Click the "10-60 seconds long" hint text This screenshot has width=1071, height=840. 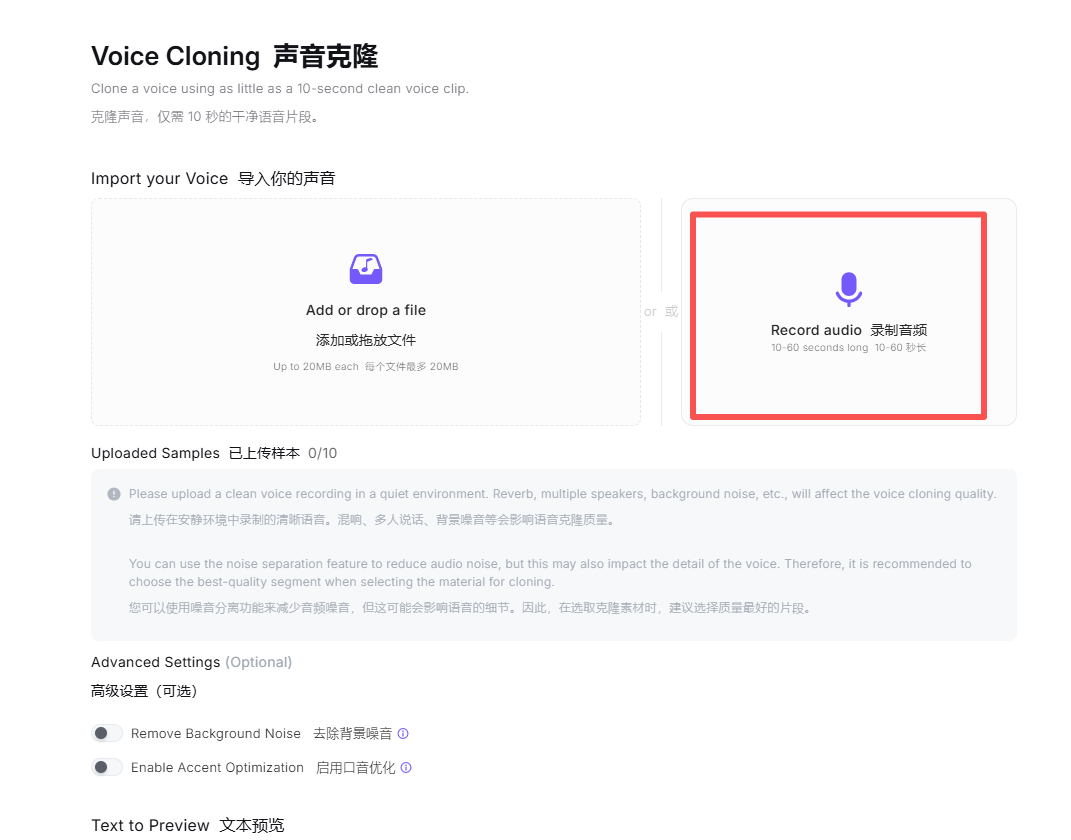point(819,348)
